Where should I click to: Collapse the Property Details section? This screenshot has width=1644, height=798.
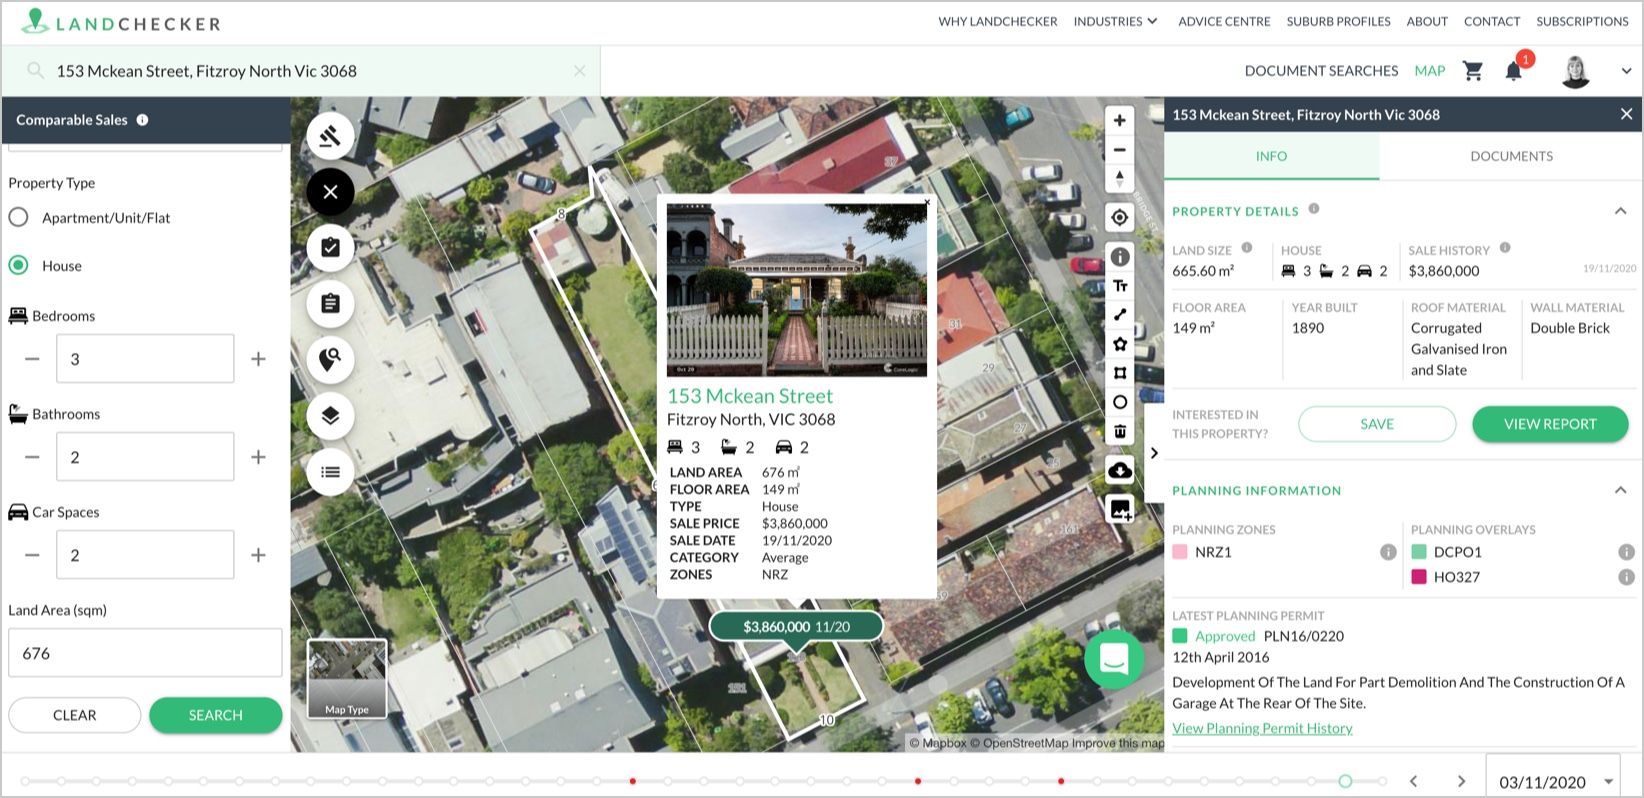[1620, 211]
